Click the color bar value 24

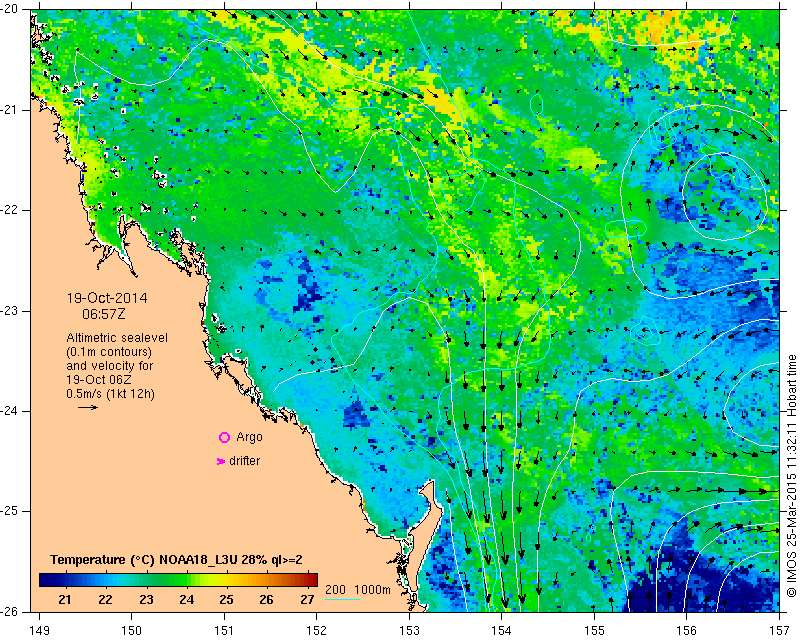187,600
